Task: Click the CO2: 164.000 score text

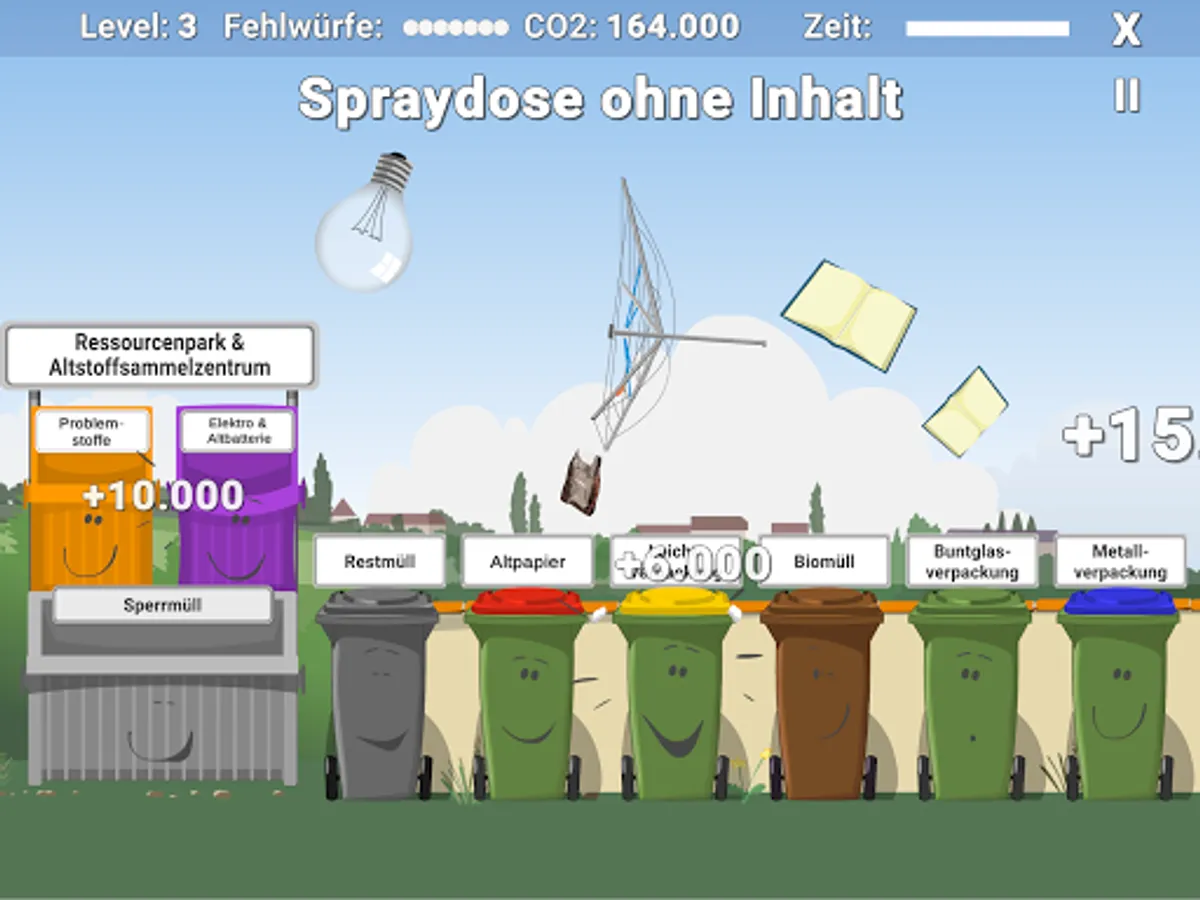Action: coord(632,27)
